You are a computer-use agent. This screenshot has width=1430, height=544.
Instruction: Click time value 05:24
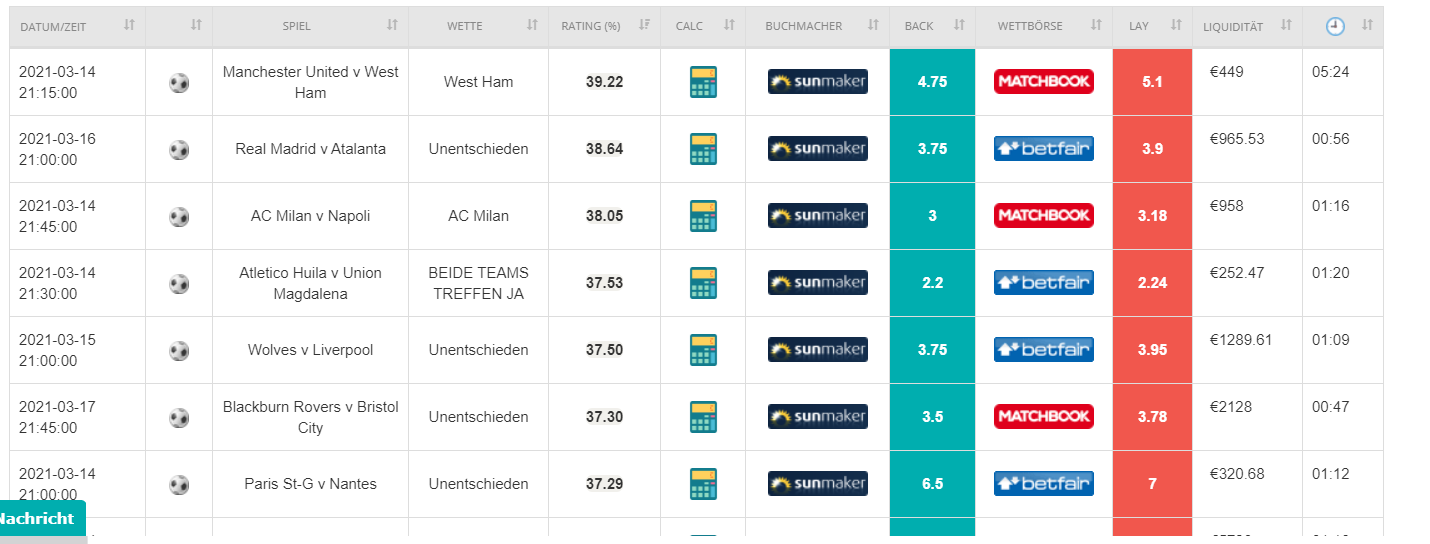(1330, 72)
